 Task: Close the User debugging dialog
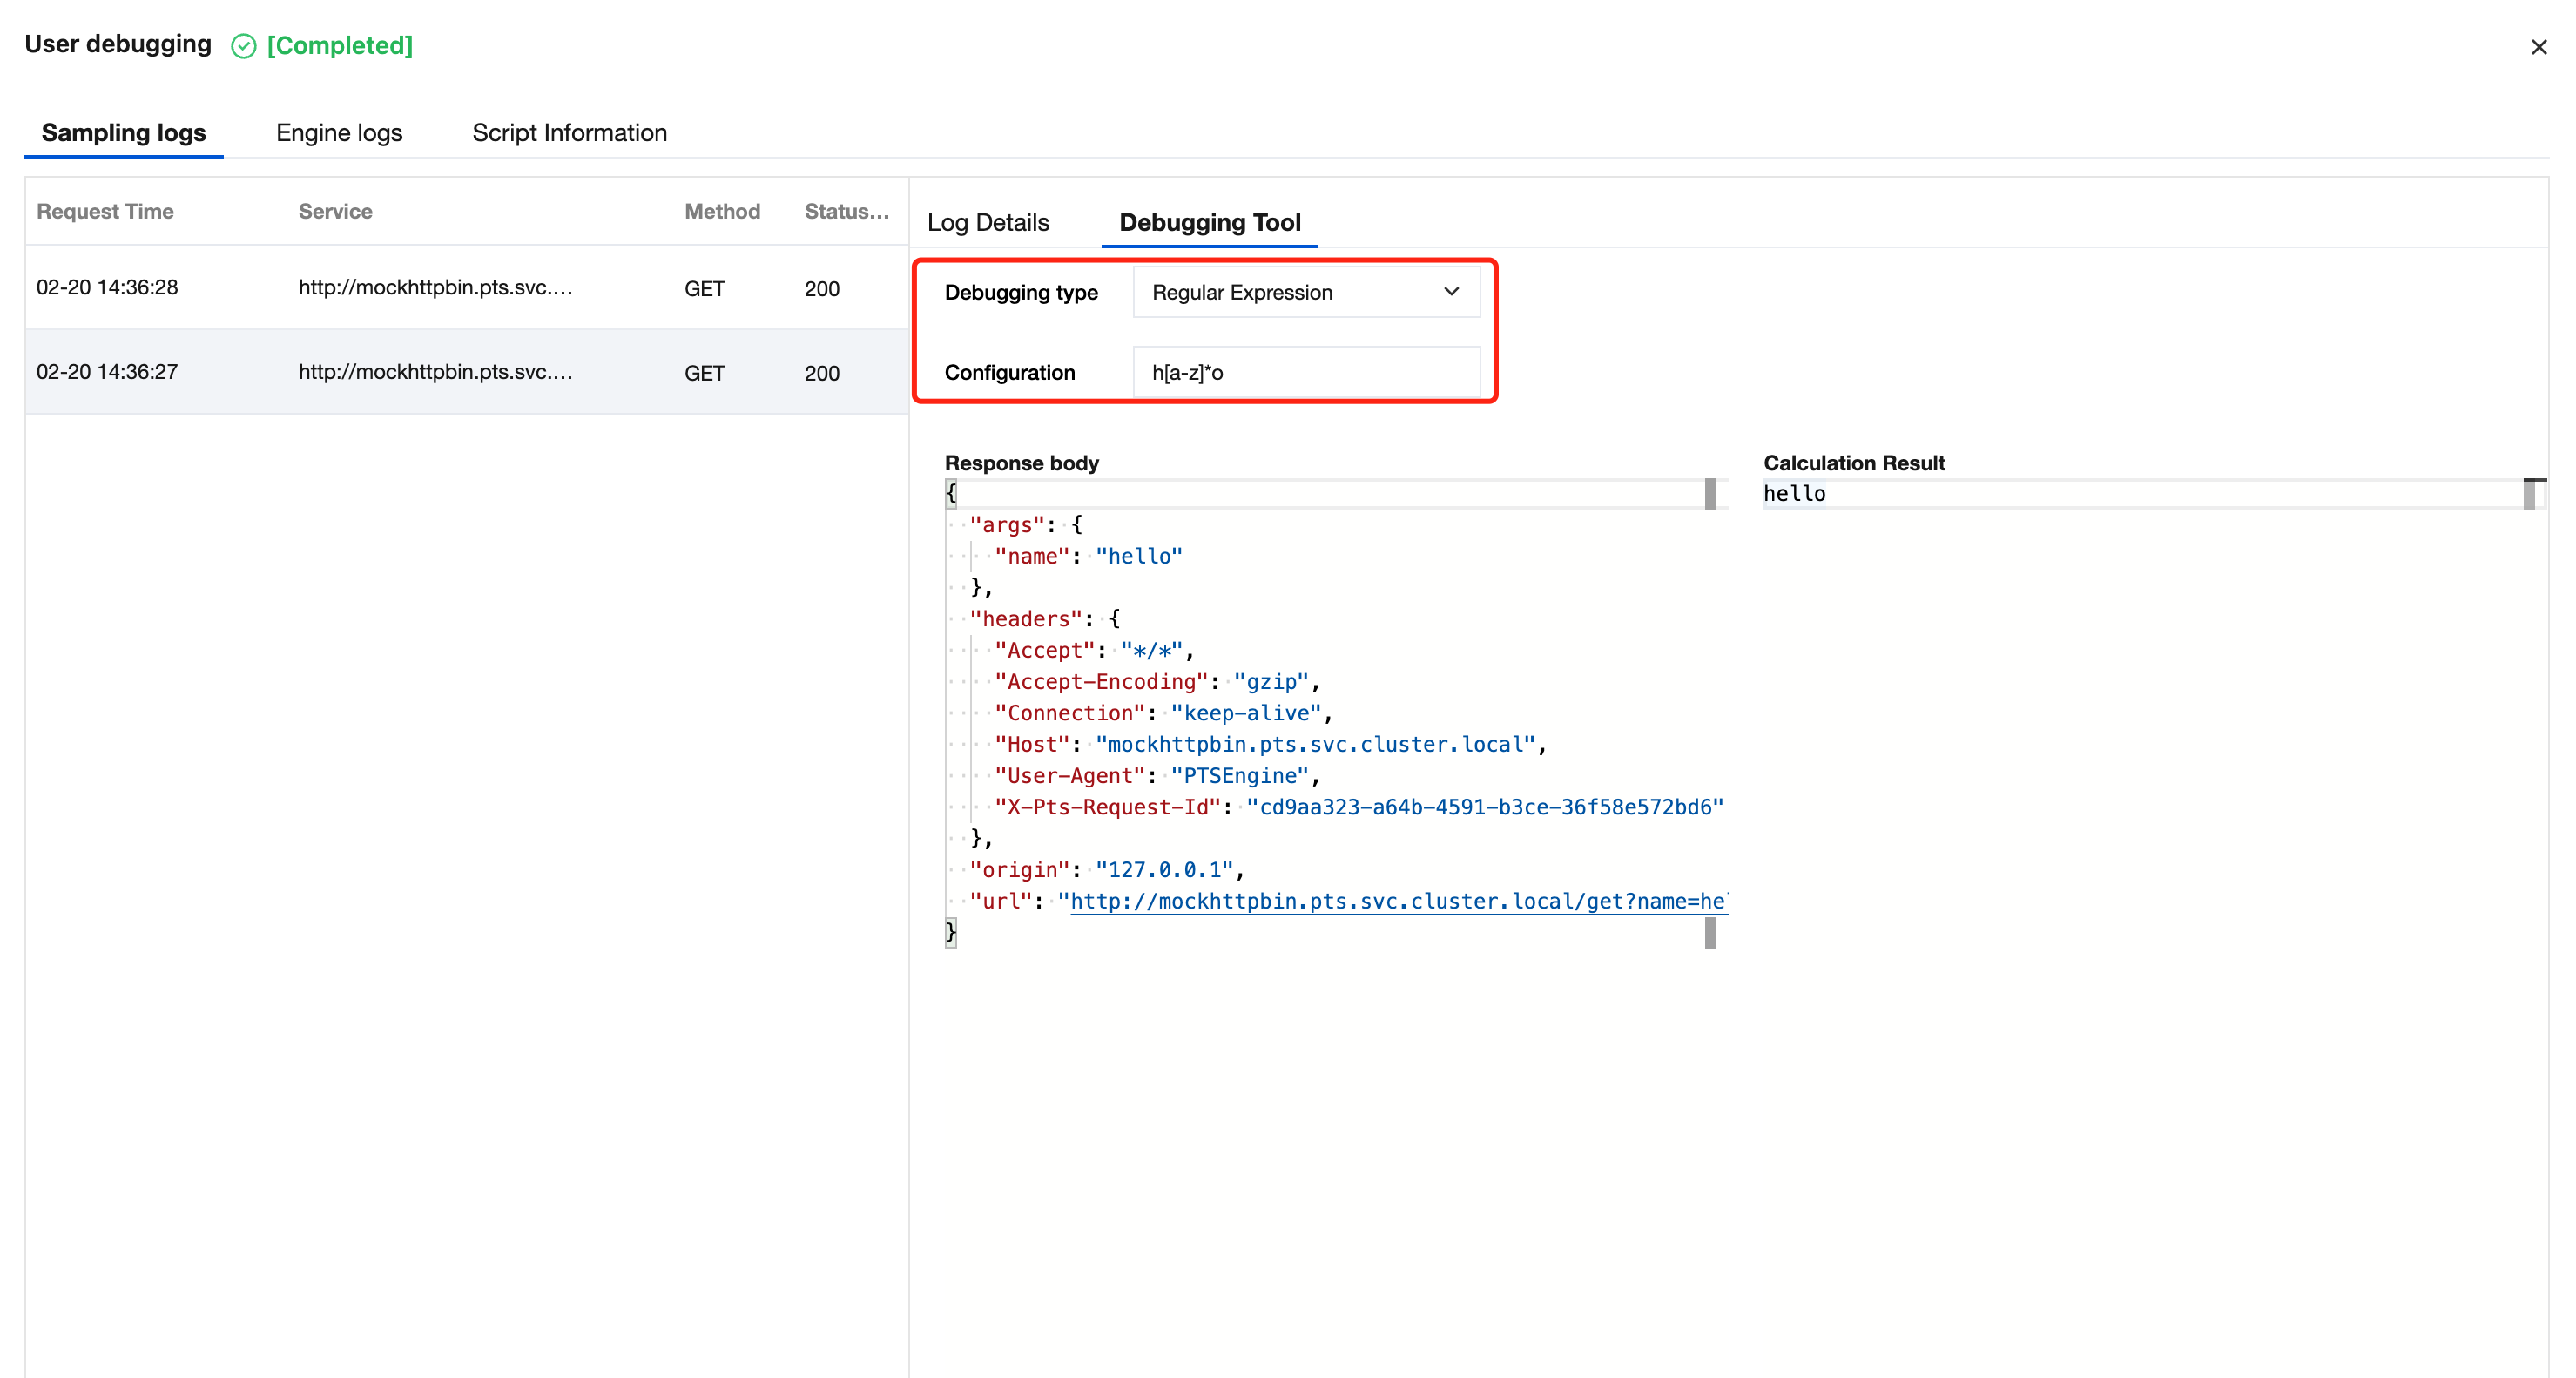point(2538,47)
